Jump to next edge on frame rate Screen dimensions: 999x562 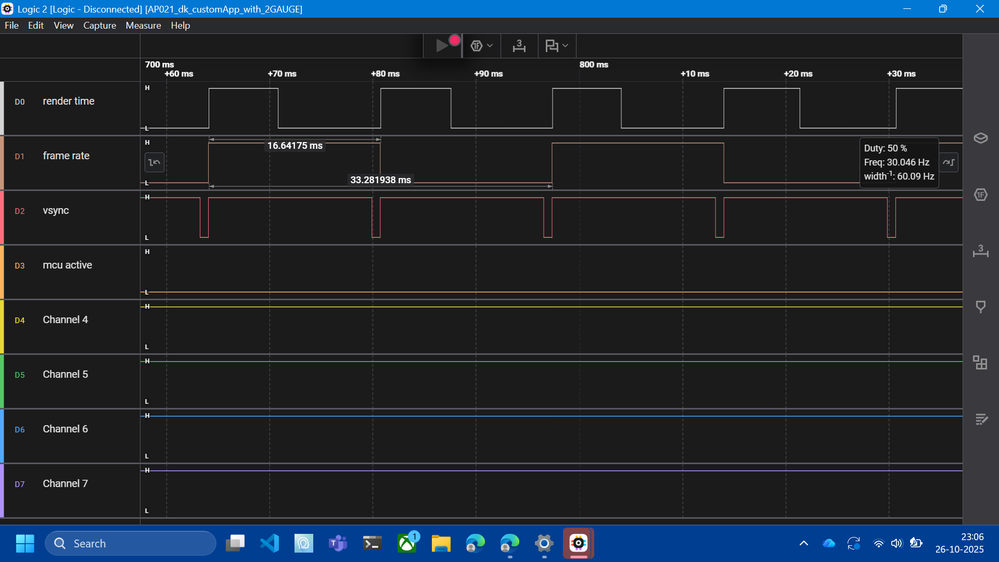(x=949, y=162)
